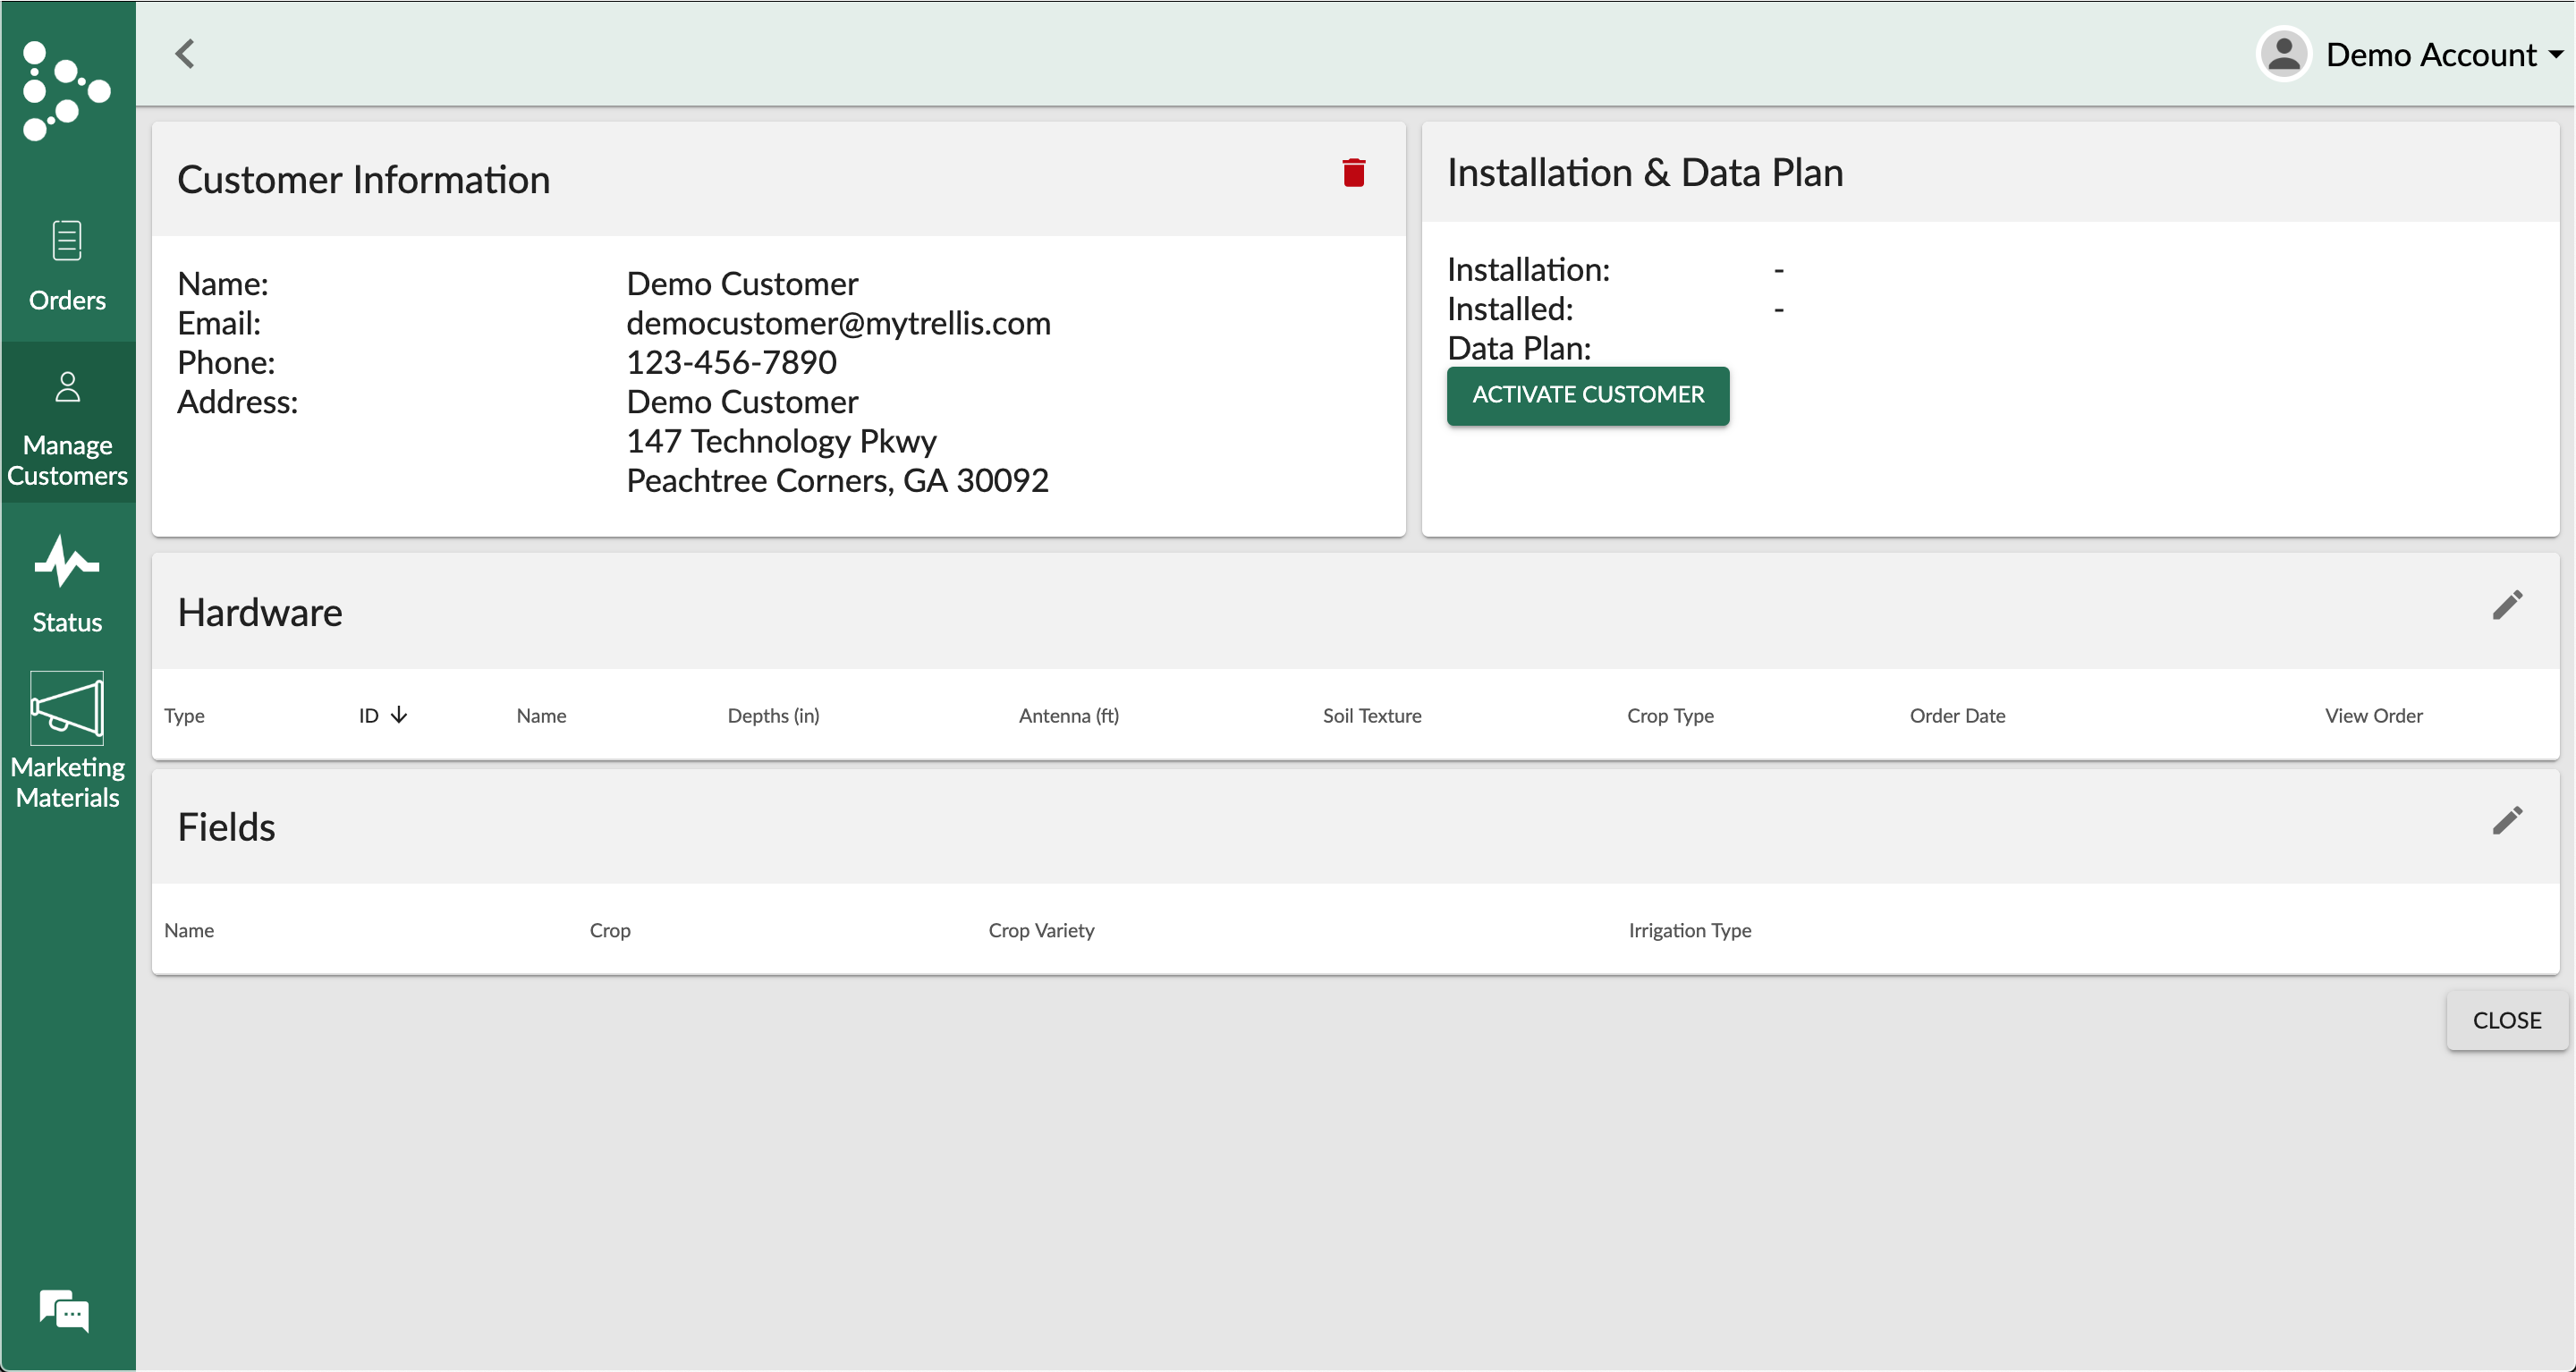Click the Crop Variety column header
This screenshot has height=1372, width=2576.
pos(1041,931)
